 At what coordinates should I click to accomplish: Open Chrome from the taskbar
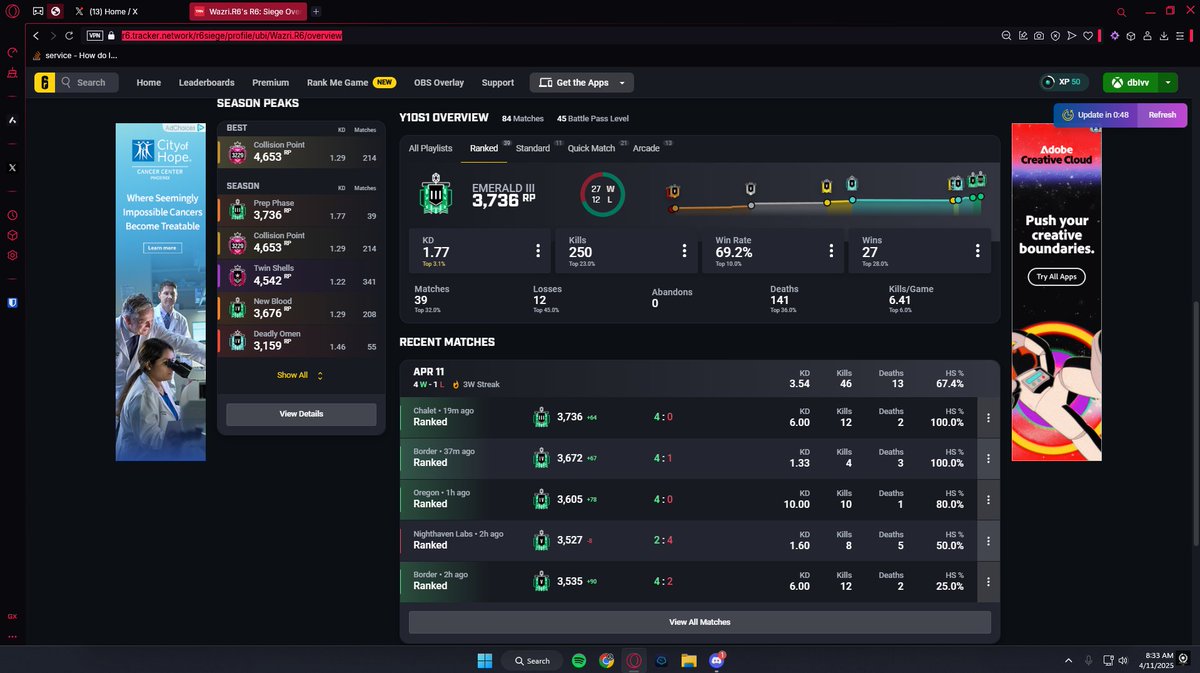(606, 660)
